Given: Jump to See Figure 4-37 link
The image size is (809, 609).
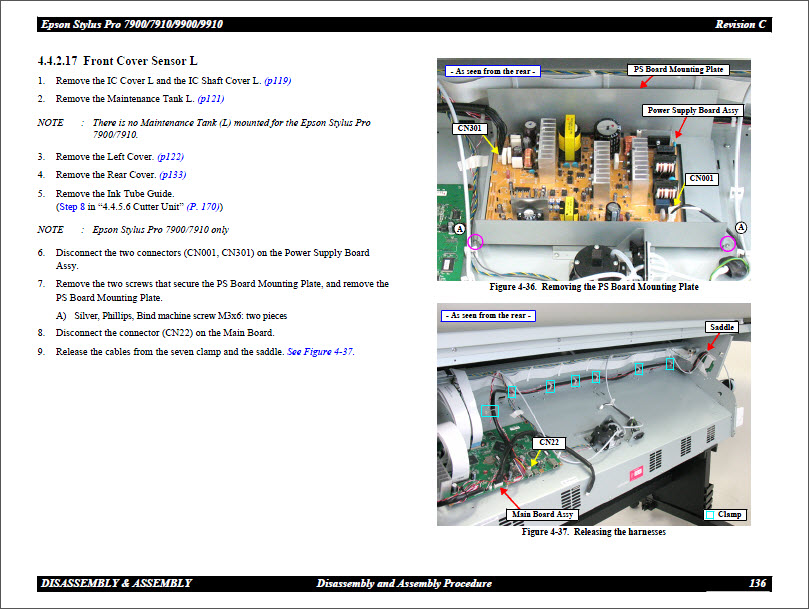Looking at the screenshot, I should tap(320, 351).
